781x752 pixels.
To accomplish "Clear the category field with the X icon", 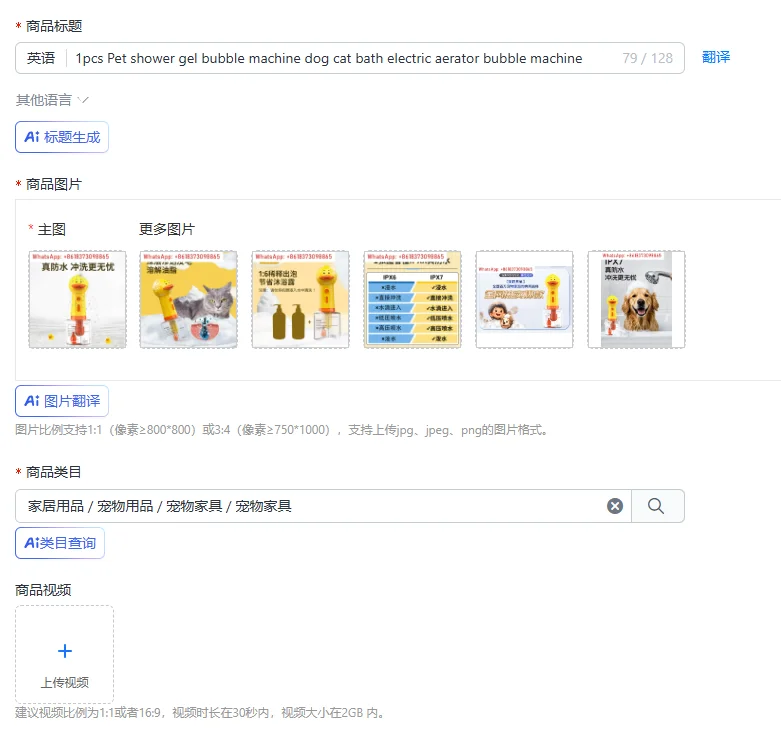I will tap(615, 506).
